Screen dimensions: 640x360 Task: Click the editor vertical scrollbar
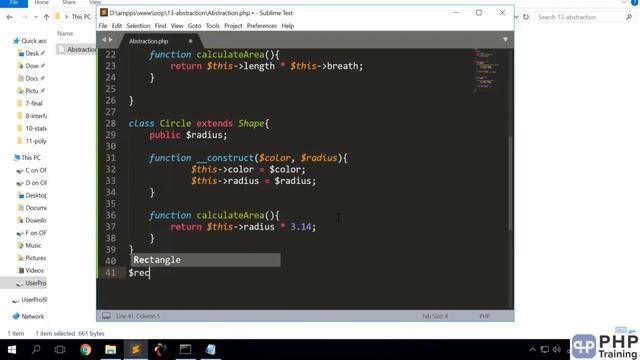510,182
